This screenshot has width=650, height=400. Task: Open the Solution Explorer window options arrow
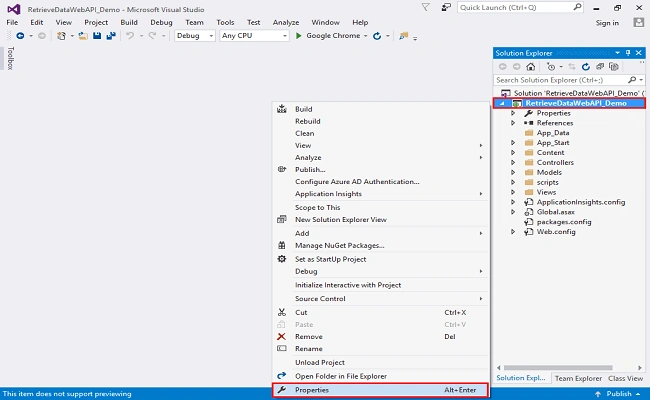617,53
